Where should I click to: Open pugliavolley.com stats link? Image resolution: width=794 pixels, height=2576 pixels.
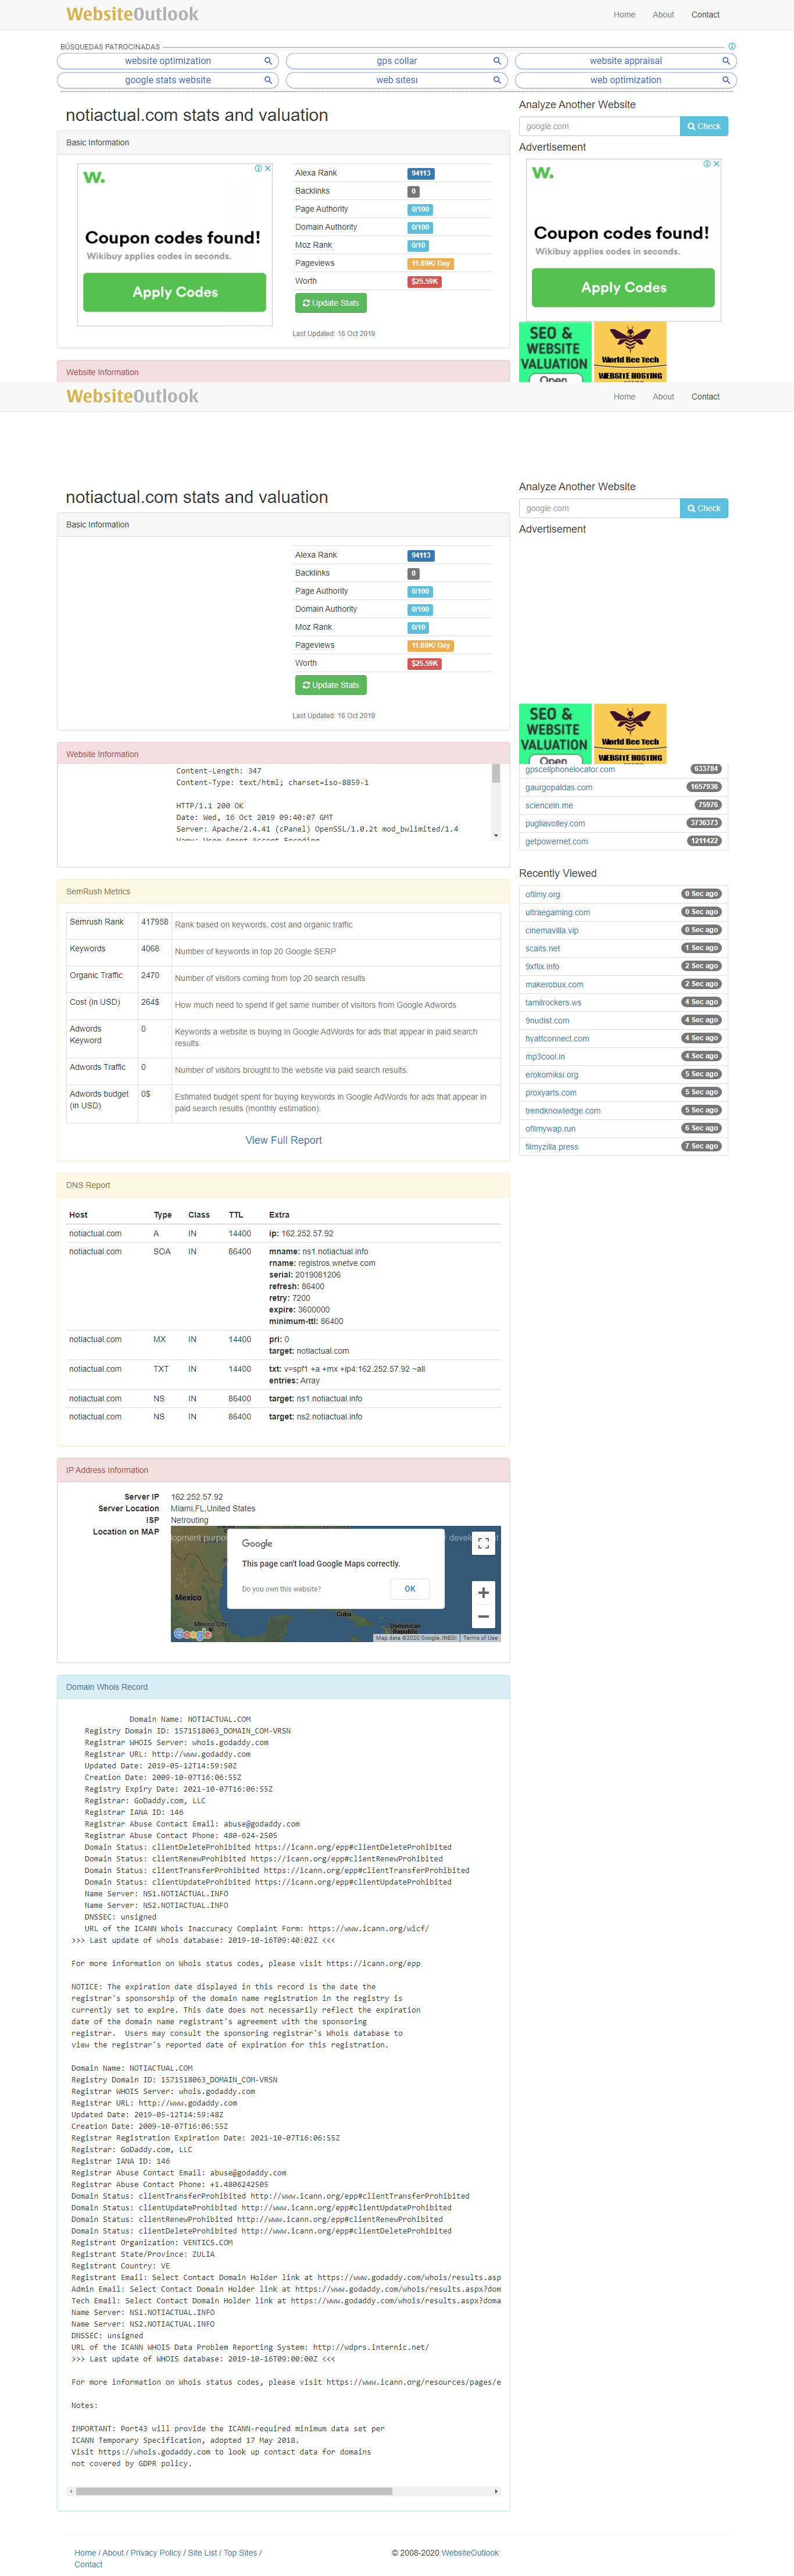tap(555, 823)
